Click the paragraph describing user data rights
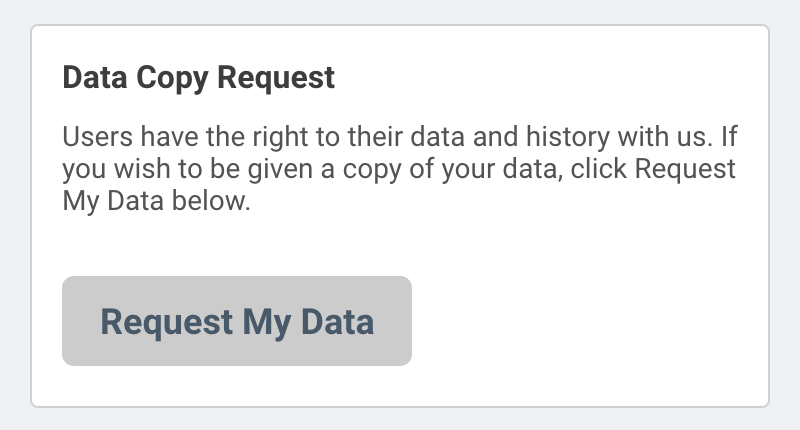The width and height of the screenshot is (800, 430). click(398, 168)
